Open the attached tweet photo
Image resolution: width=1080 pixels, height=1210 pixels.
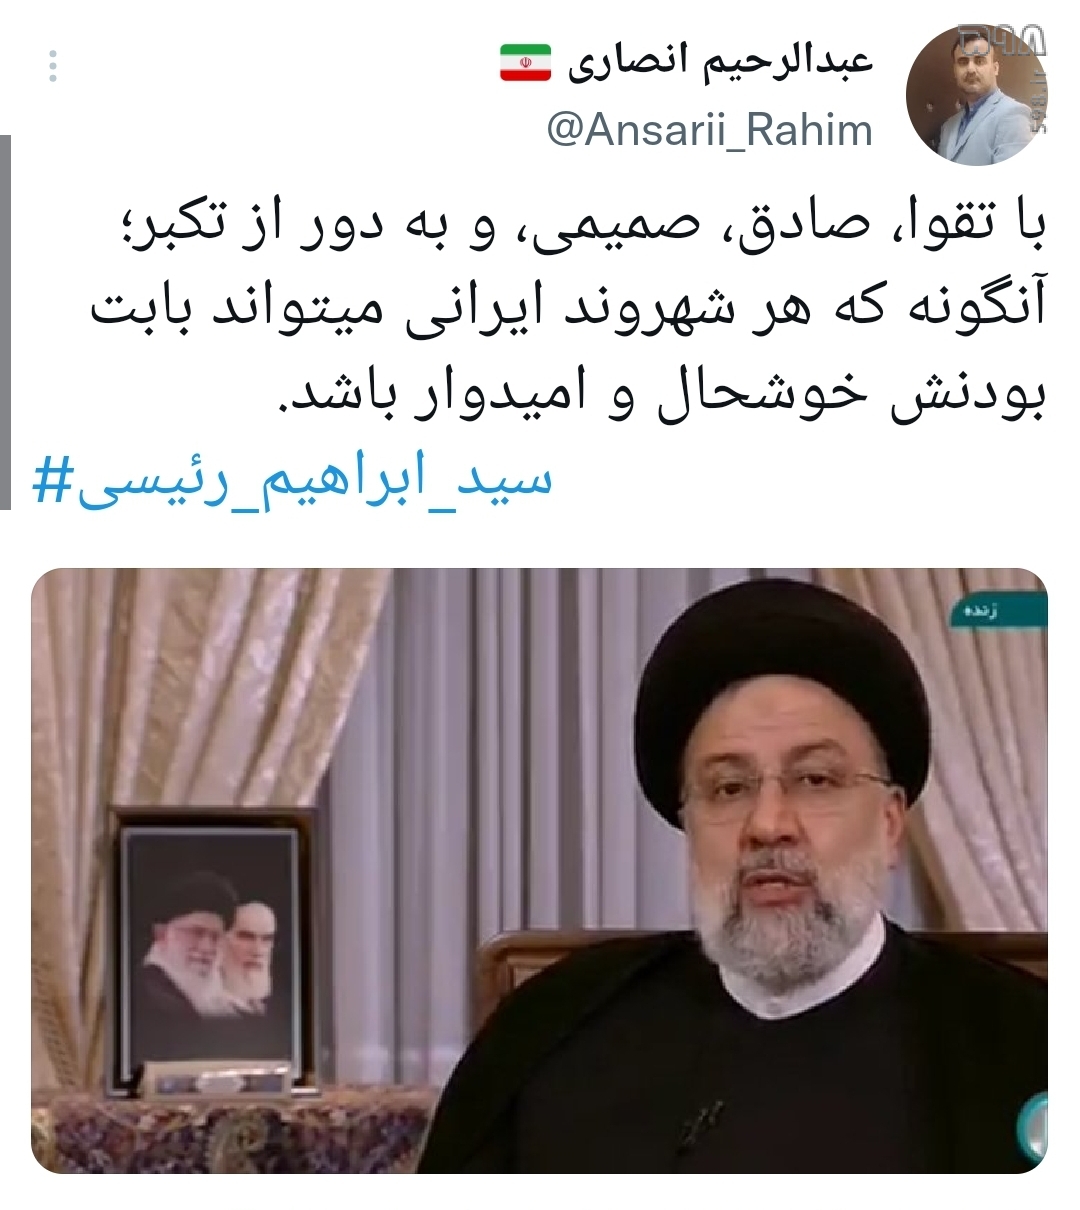[539, 870]
